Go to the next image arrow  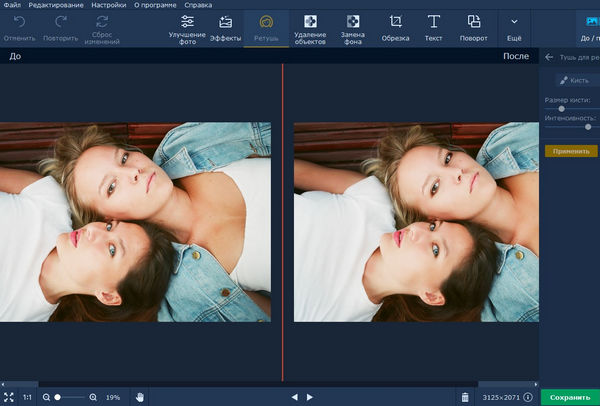309,397
